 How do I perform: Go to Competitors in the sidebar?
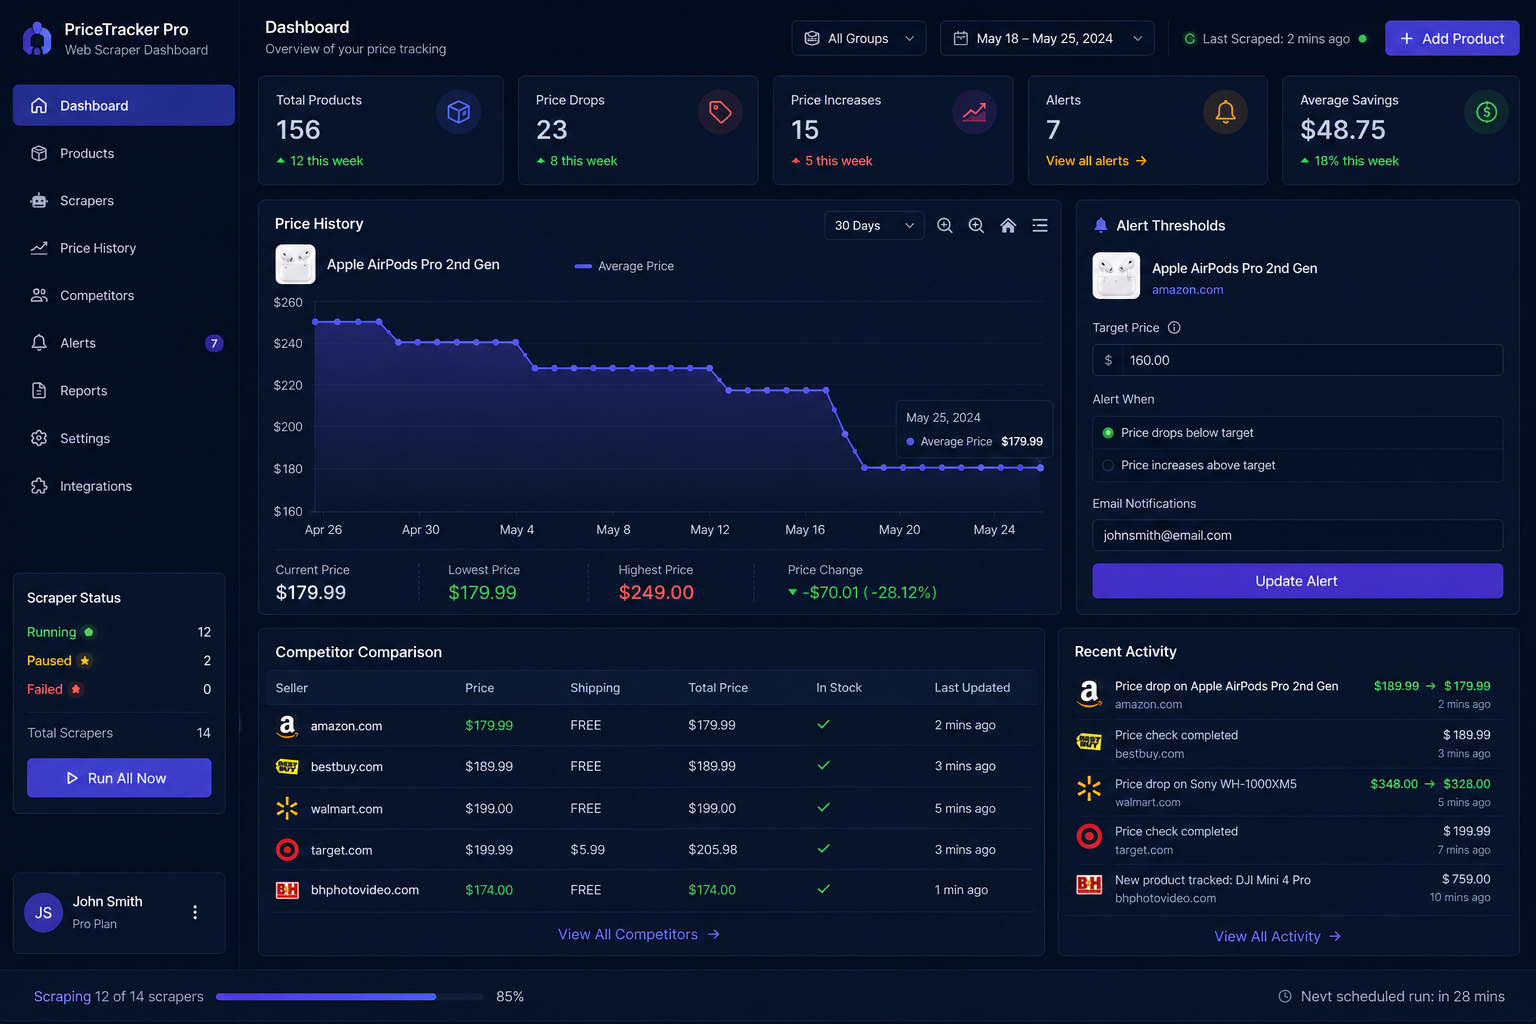[124, 296]
